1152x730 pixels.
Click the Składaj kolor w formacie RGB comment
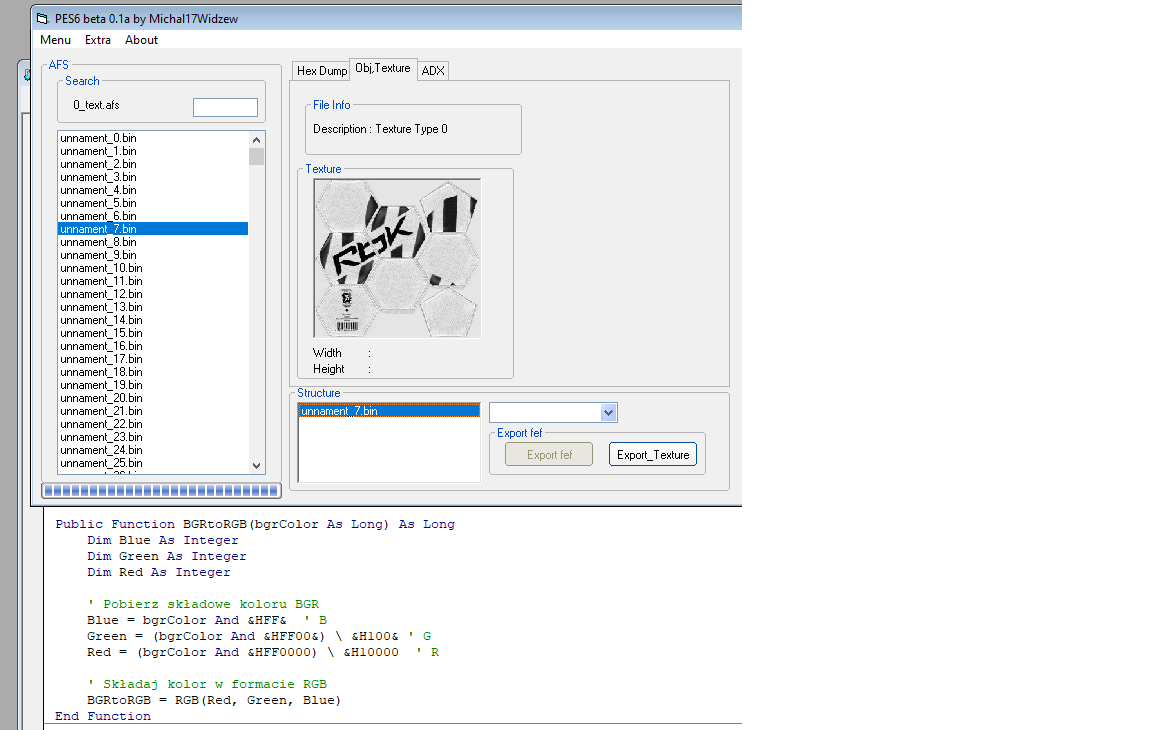(207, 684)
